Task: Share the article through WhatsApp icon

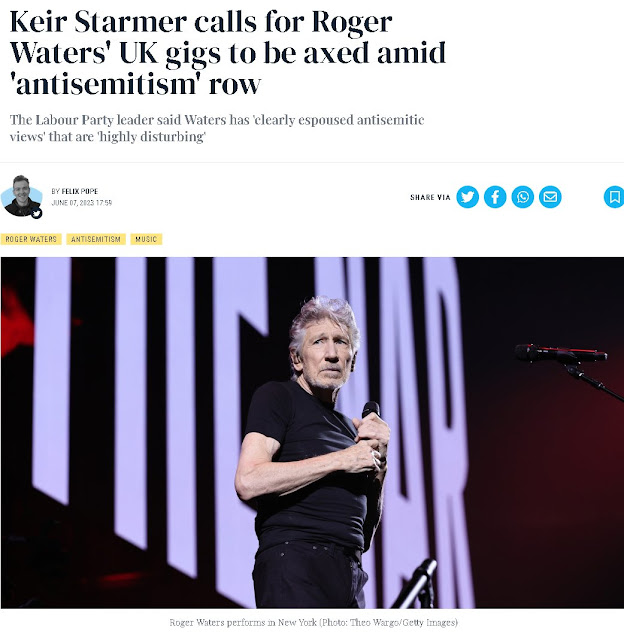Action: pos(522,197)
